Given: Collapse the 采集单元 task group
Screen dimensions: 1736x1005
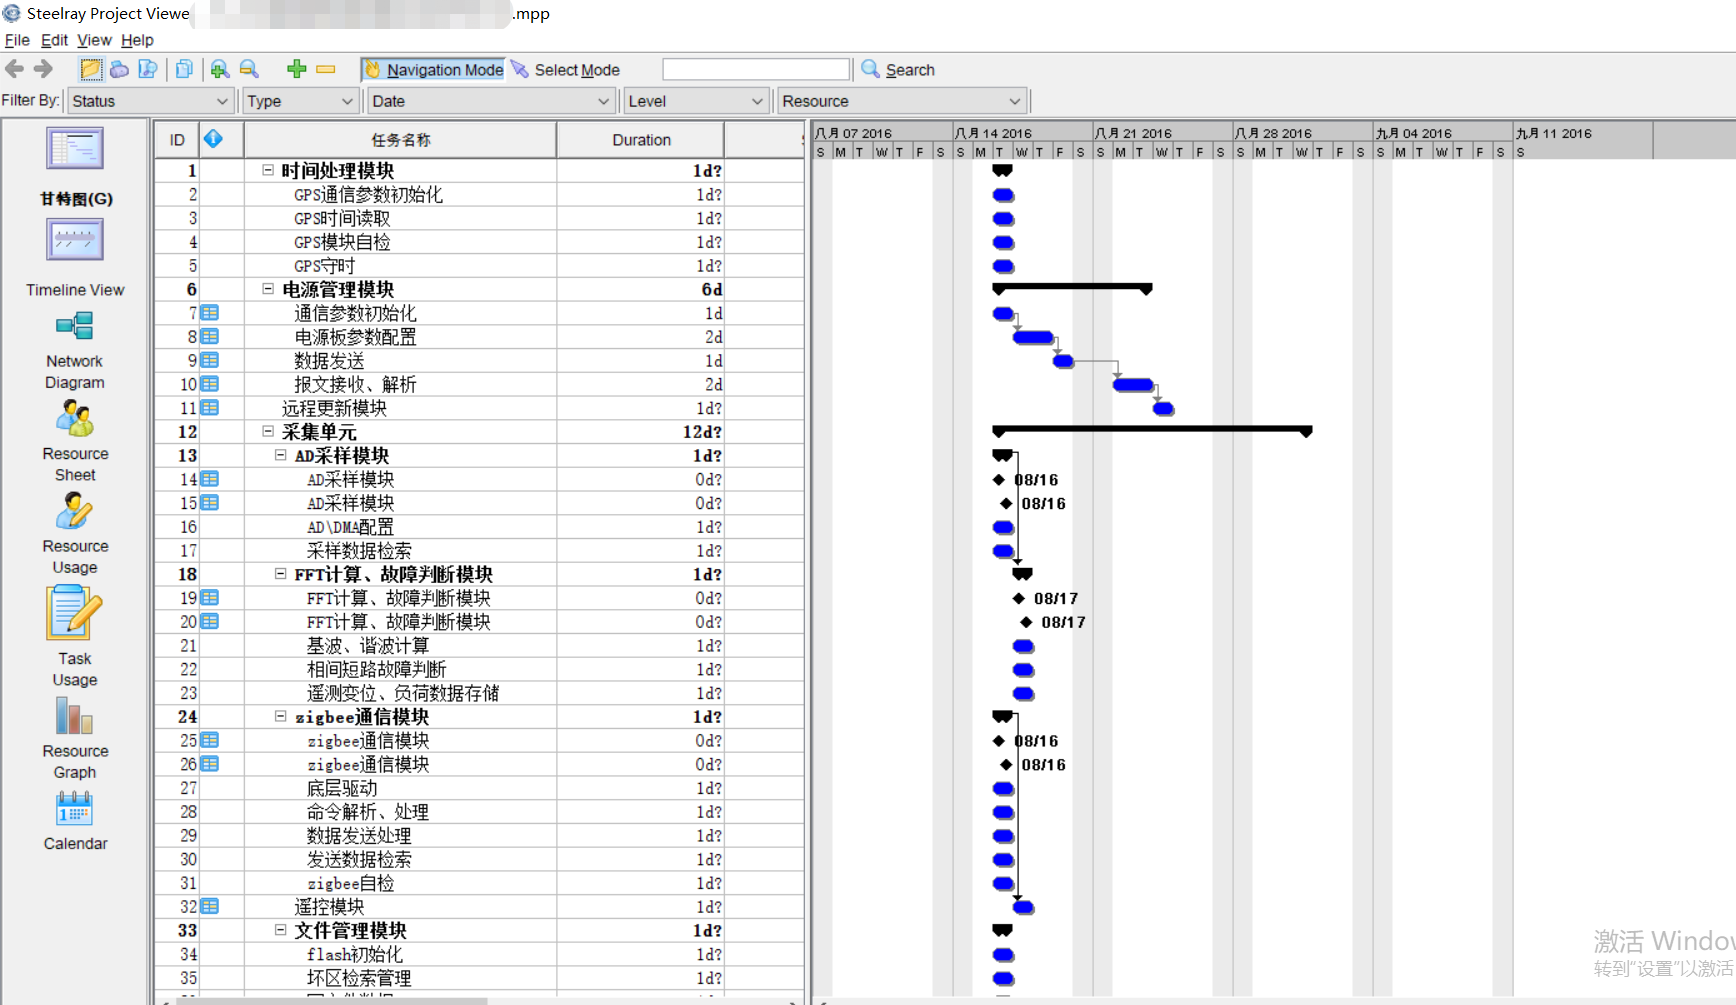Looking at the screenshot, I should (x=268, y=432).
